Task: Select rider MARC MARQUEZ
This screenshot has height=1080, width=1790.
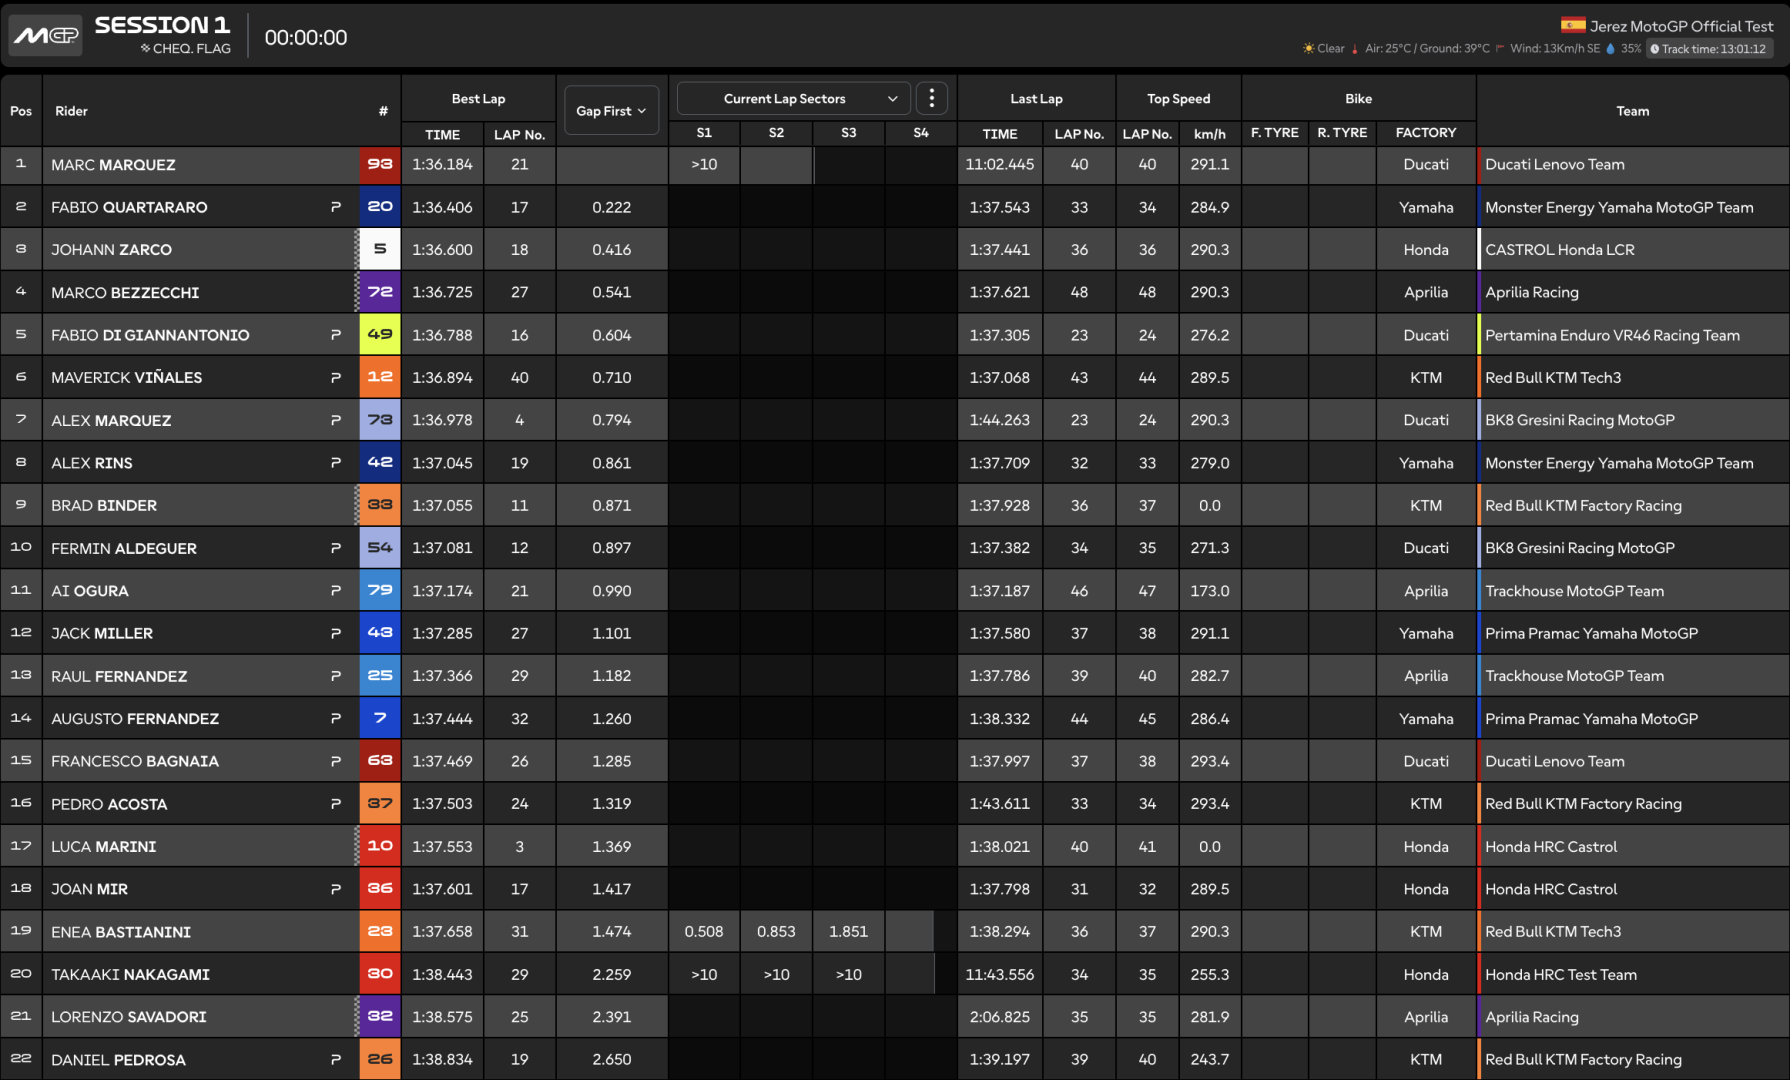Action: 113,165
